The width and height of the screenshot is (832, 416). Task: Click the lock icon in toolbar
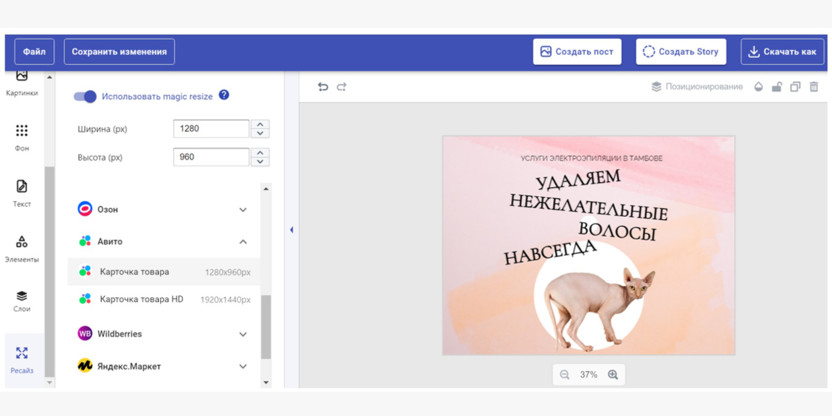(776, 87)
